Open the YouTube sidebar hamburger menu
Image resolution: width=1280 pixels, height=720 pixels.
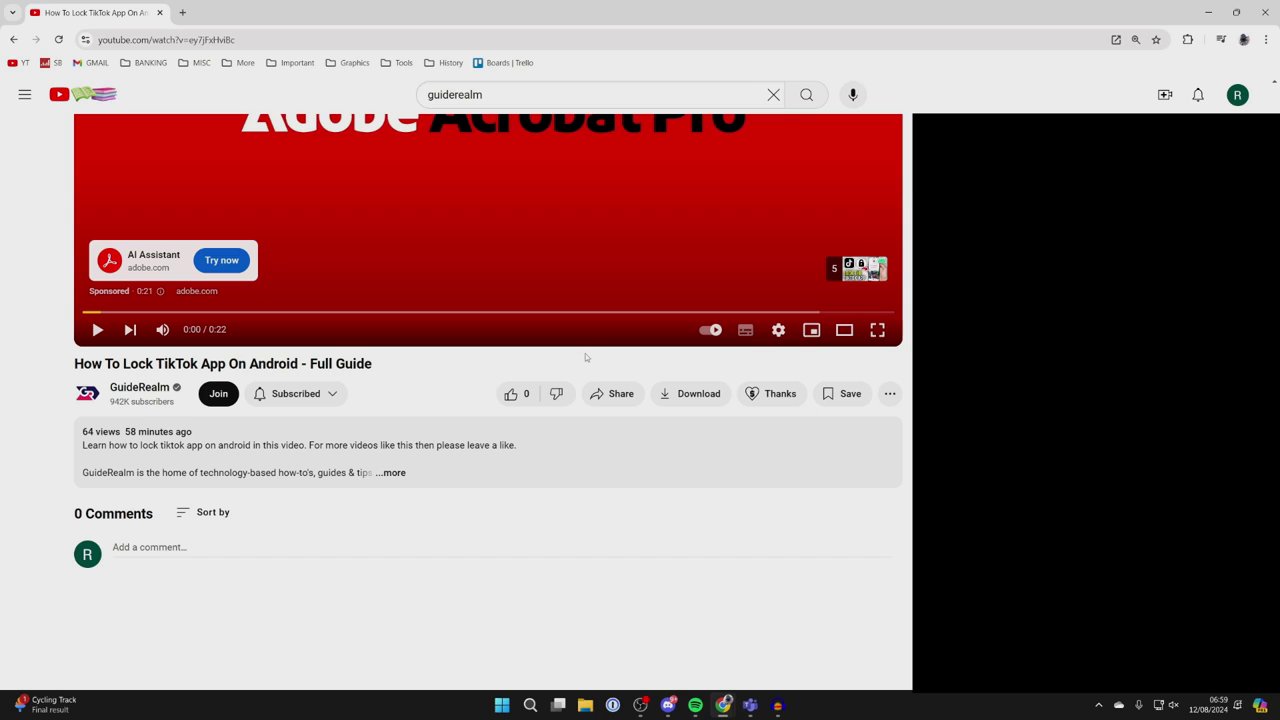(25, 94)
